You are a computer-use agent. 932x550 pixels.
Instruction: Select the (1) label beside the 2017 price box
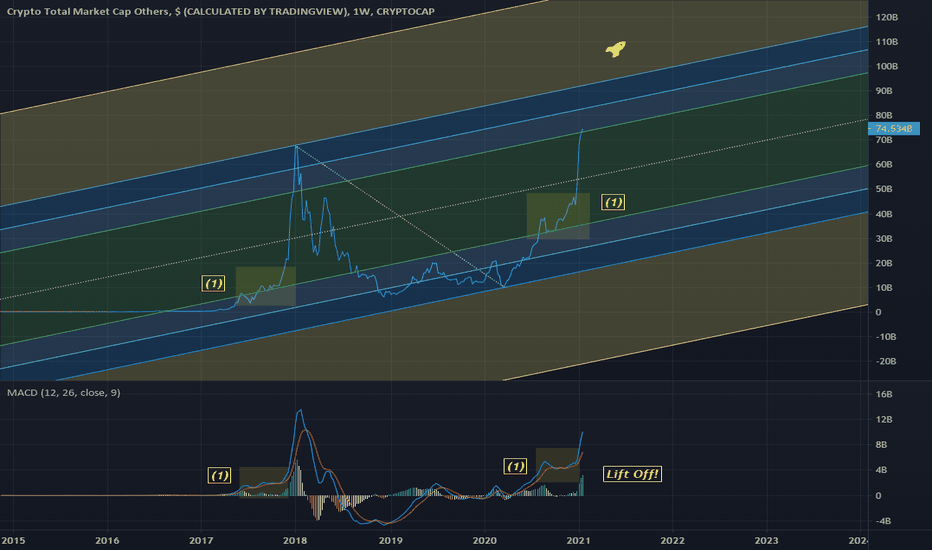[213, 284]
